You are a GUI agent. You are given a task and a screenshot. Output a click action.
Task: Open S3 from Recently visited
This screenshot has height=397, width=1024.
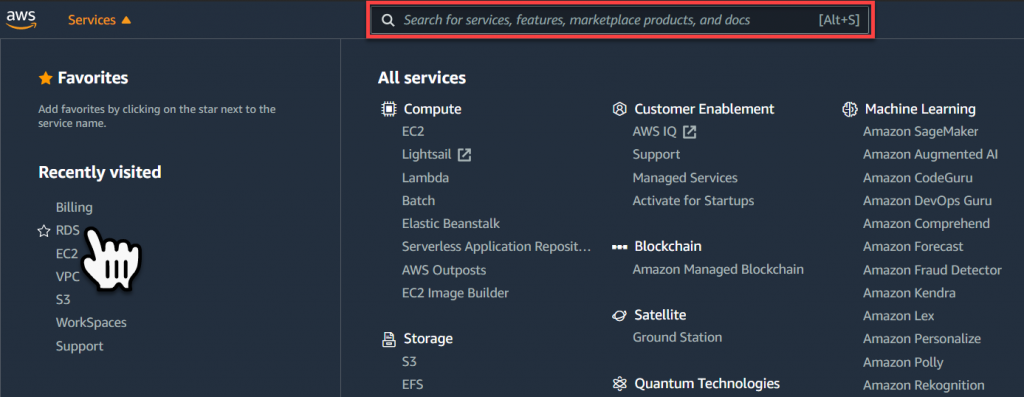tap(63, 300)
